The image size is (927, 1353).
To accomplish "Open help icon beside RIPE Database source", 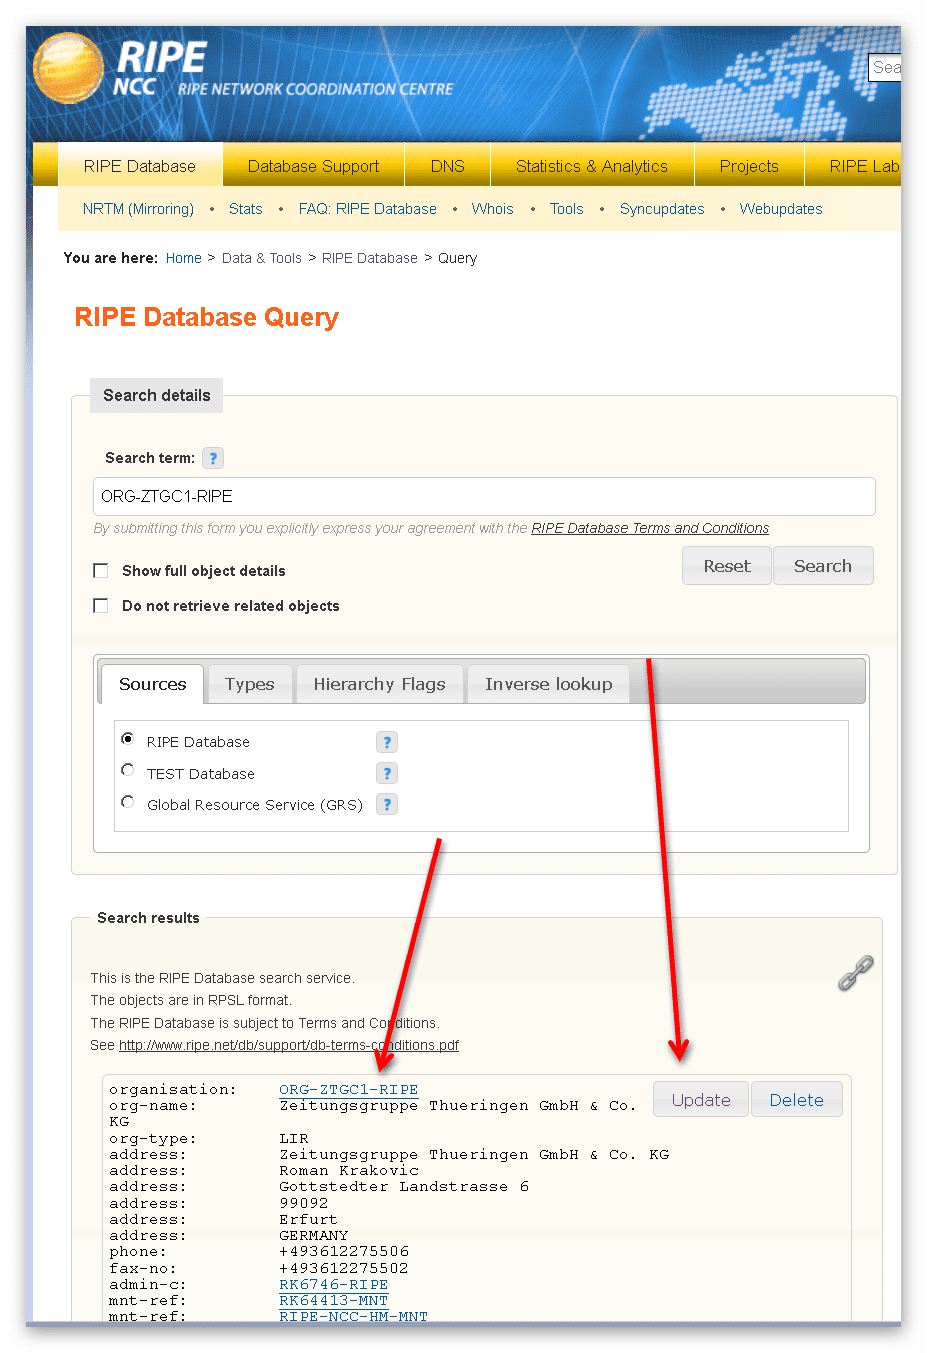I will (387, 742).
